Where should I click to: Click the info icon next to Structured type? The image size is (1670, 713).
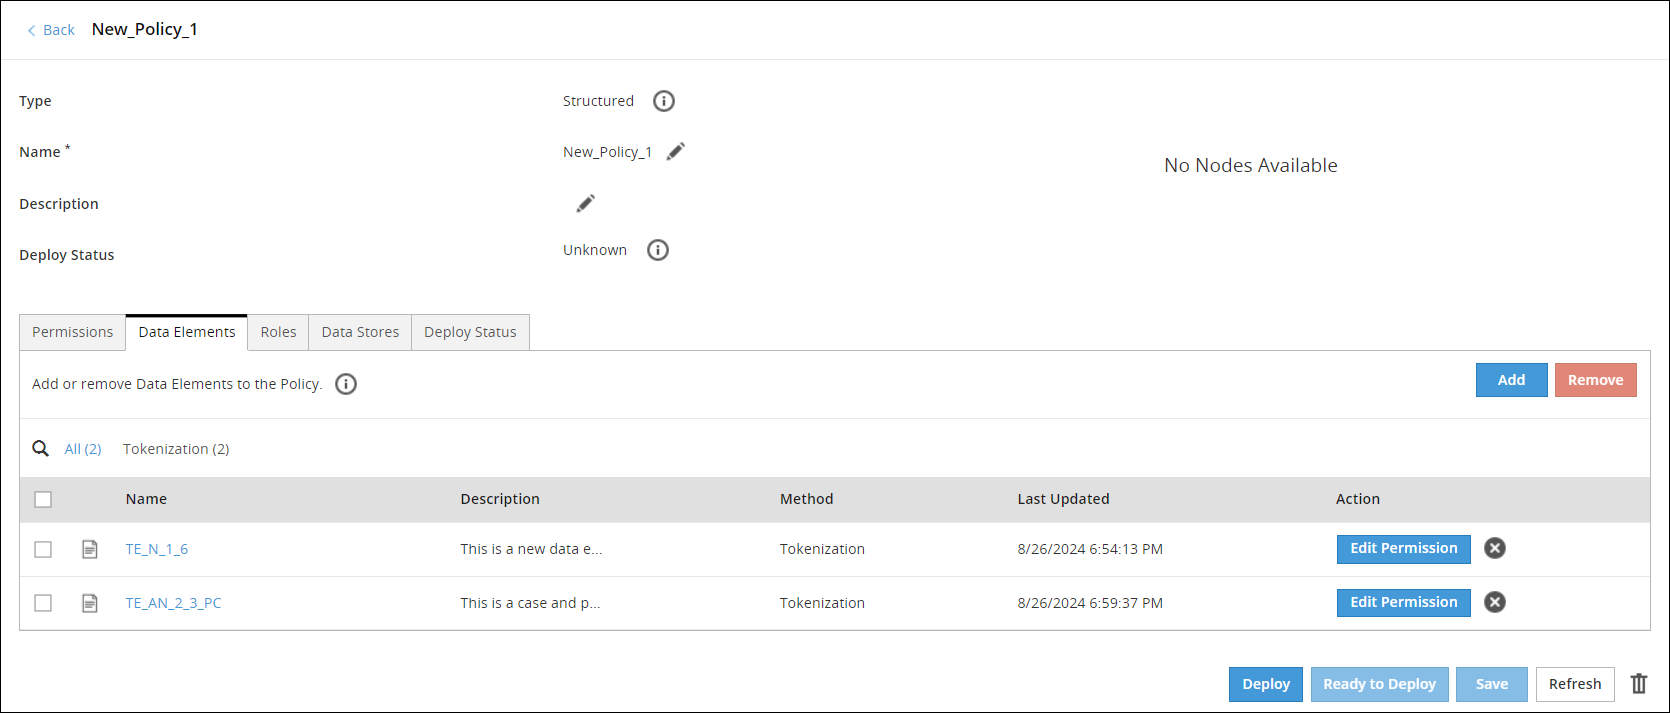[664, 101]
